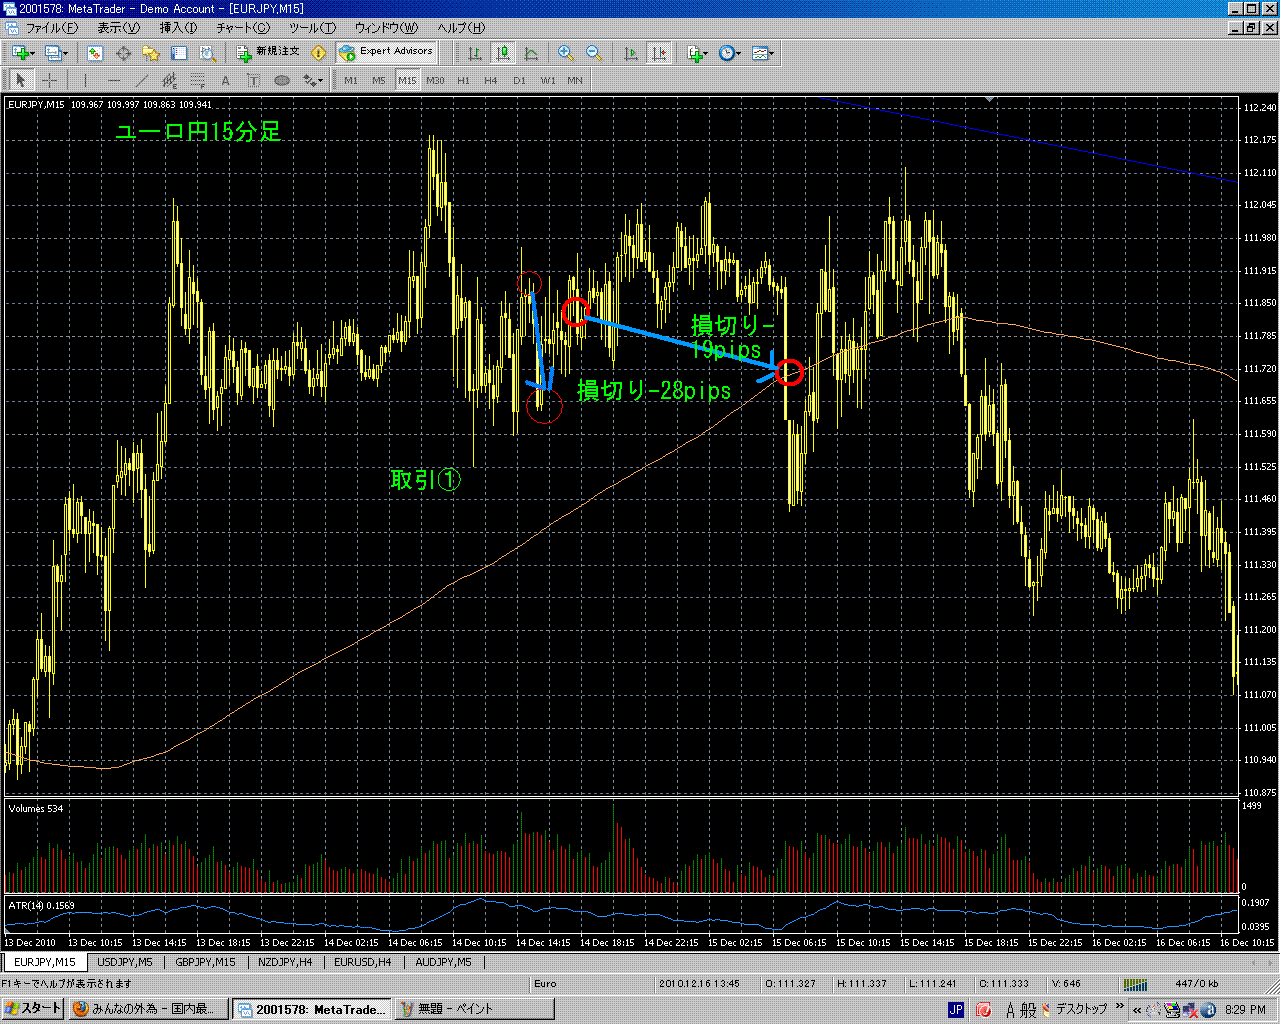
Task: Click the Zoom In magnifier icon
Action: point(566,53)
